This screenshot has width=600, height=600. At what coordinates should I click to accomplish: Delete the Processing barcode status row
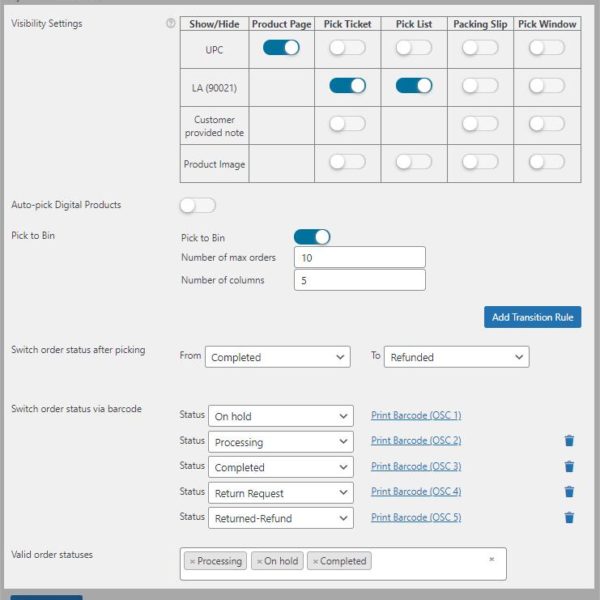pyautogui.click(x=569, y=441)
